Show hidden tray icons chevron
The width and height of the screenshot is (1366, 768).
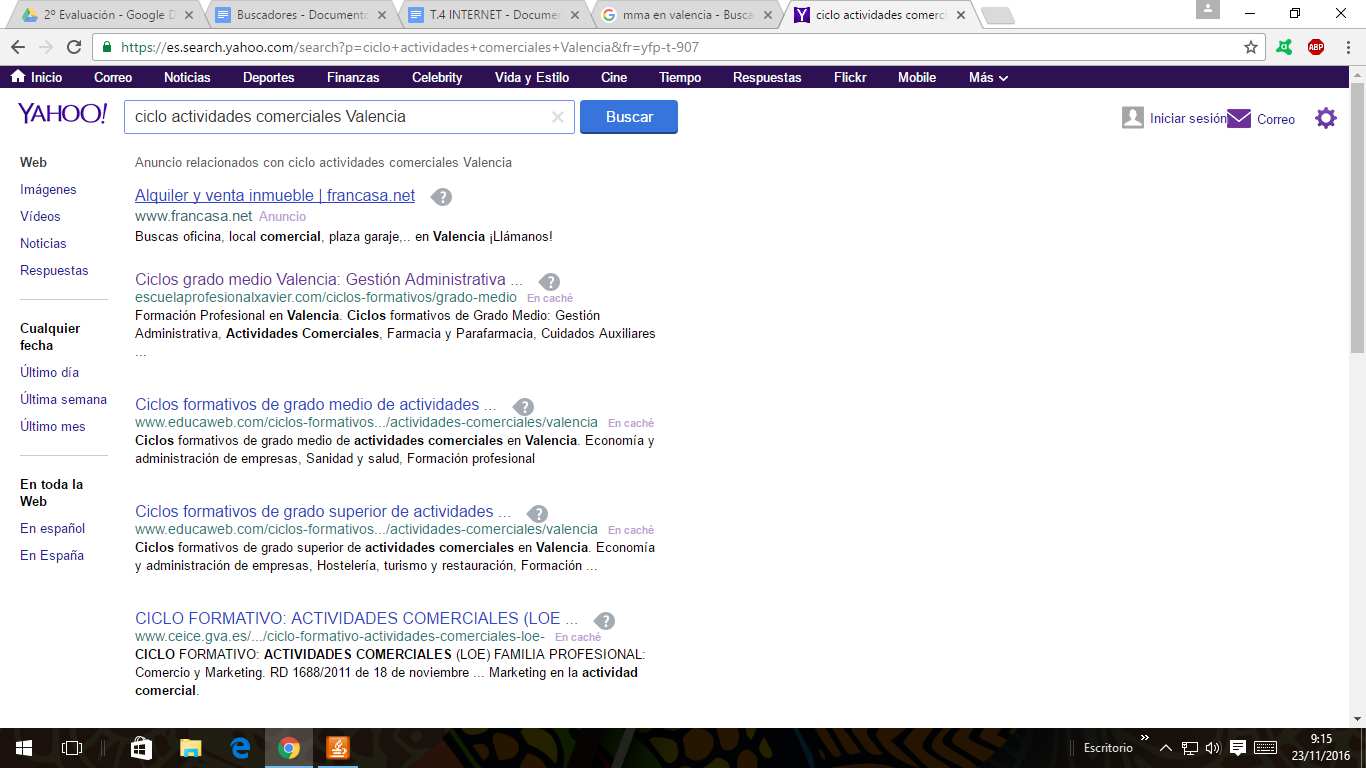tap(1166, 748)
